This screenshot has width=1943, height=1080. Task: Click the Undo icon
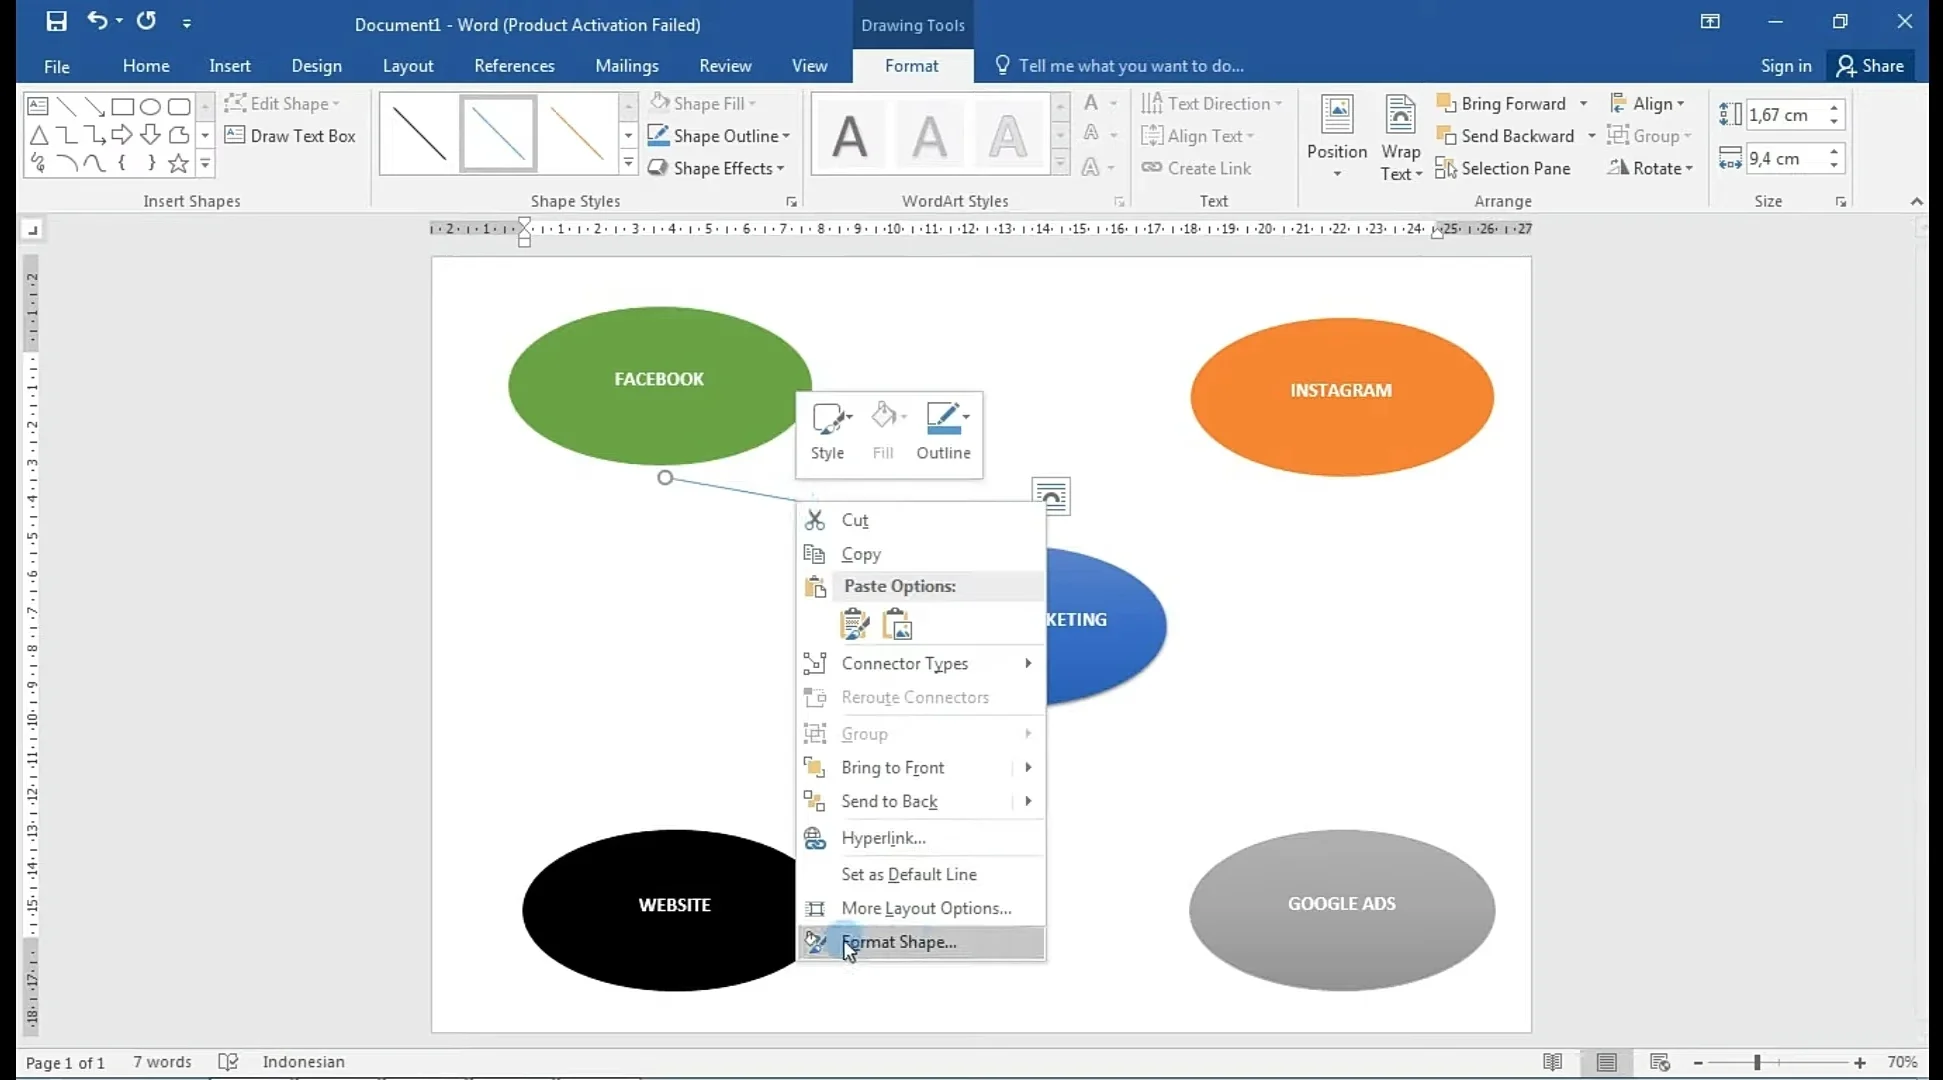[97, 21]
